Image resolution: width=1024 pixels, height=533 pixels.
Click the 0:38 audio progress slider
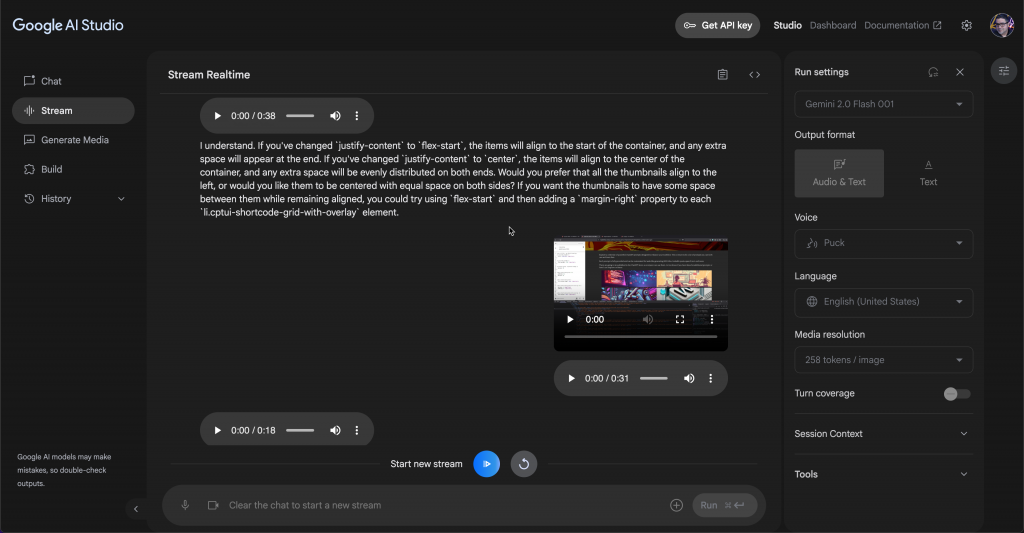pyautogui.click(x=300, y=116)
